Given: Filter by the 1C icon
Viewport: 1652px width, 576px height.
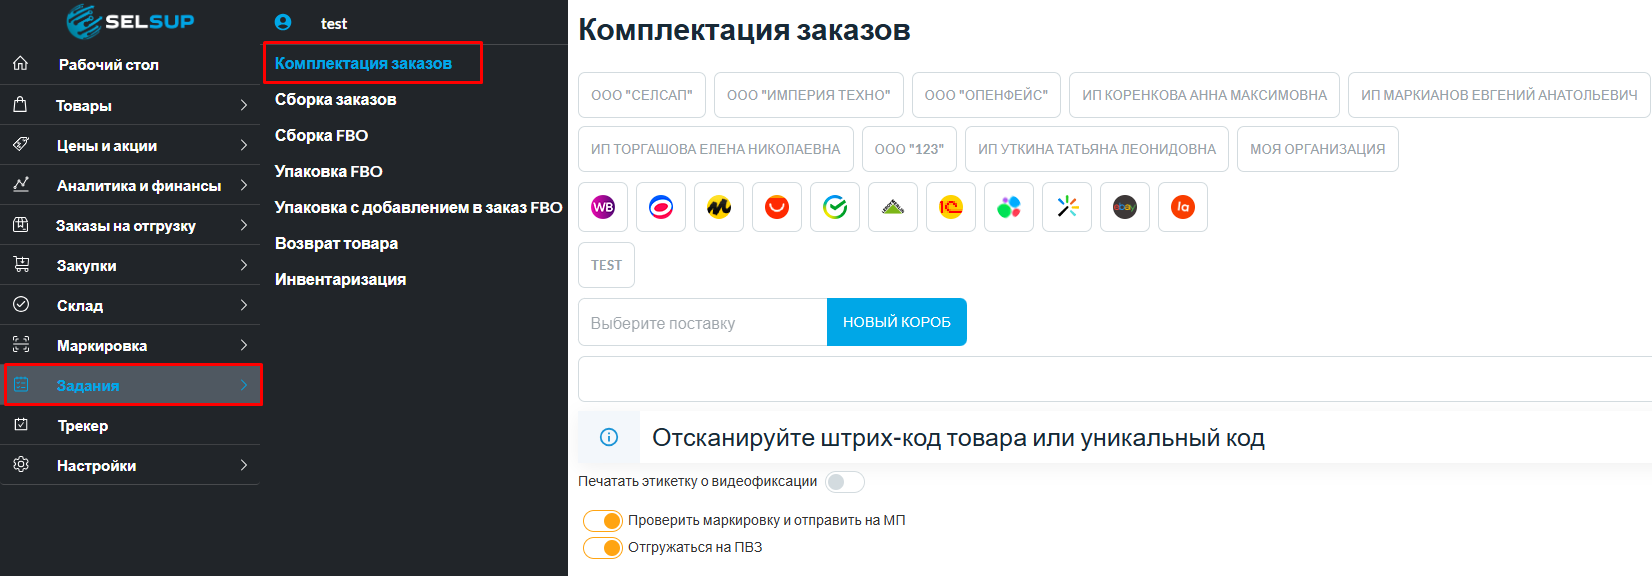Looking at the screenshot, I should (951, 207).
